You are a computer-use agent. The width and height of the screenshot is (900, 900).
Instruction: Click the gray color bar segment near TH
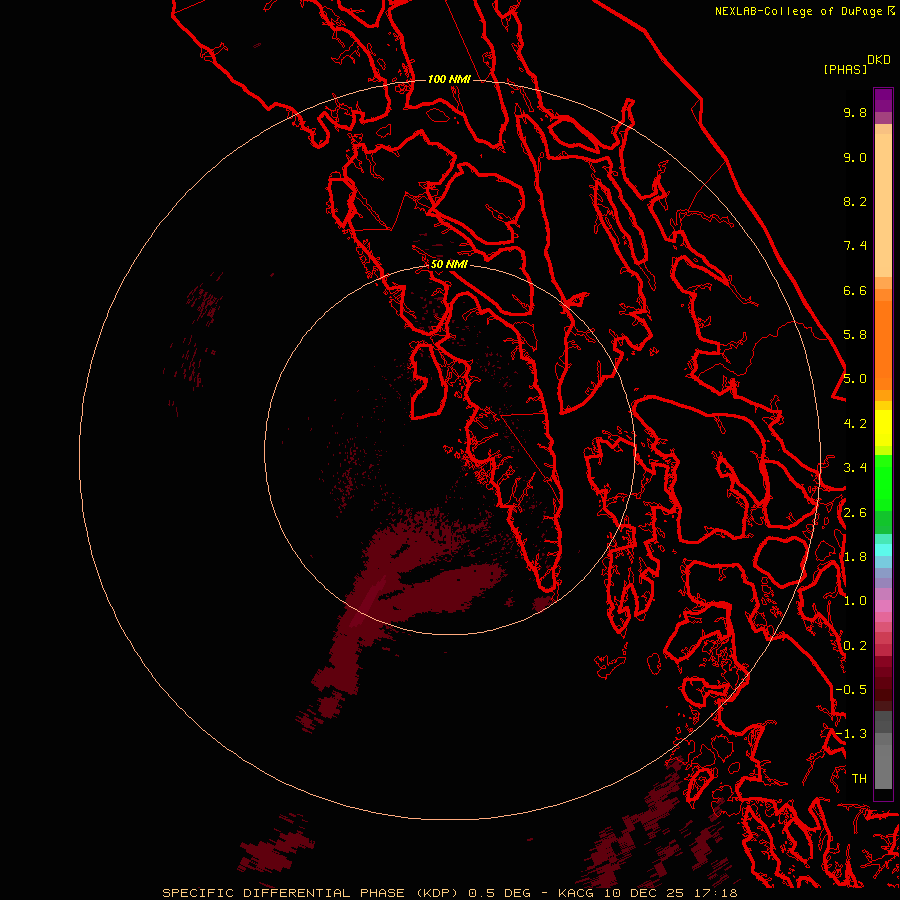point(883,766)
